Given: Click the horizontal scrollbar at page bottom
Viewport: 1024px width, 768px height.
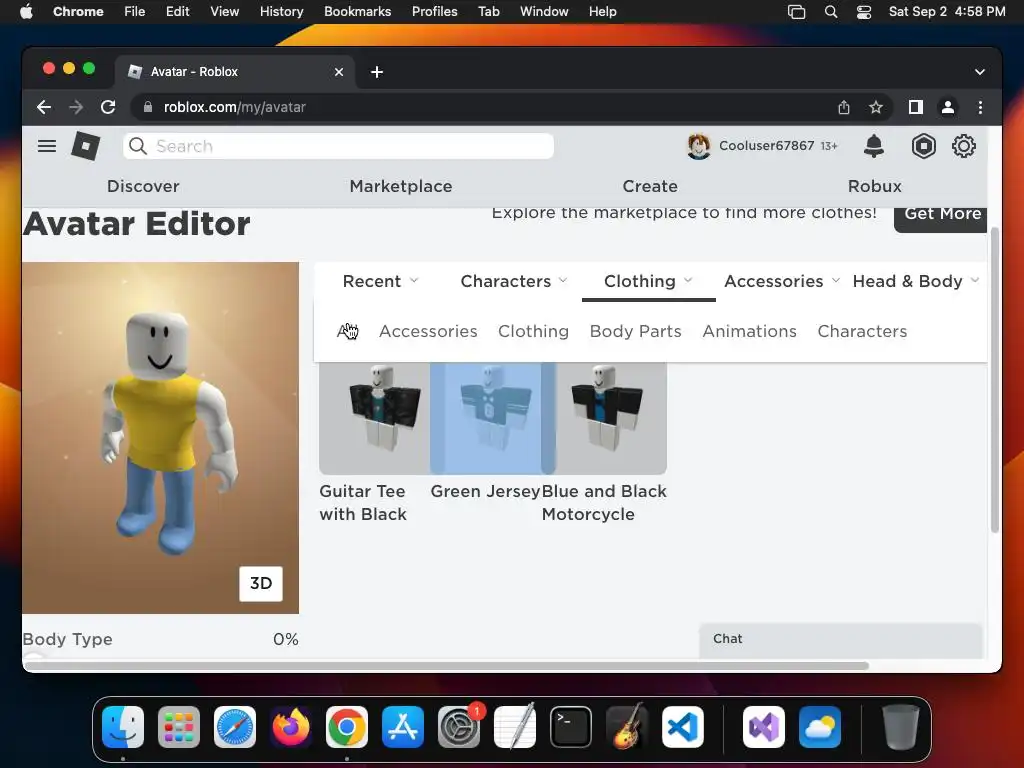Looking at the screenshot, I should point(446,666).
